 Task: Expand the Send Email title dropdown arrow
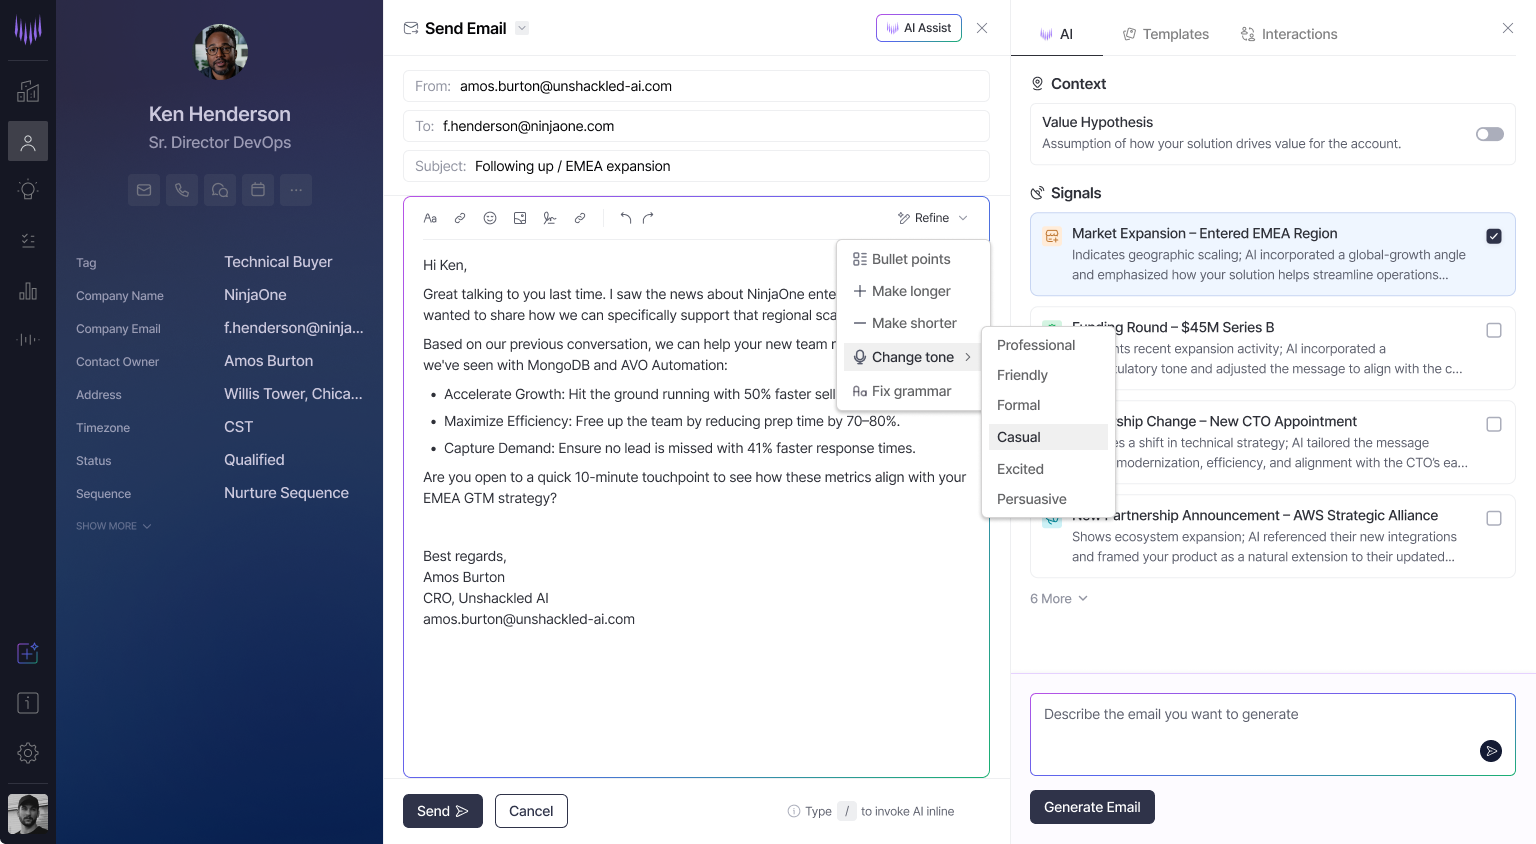pyautogui.click(x=522, y=28)
